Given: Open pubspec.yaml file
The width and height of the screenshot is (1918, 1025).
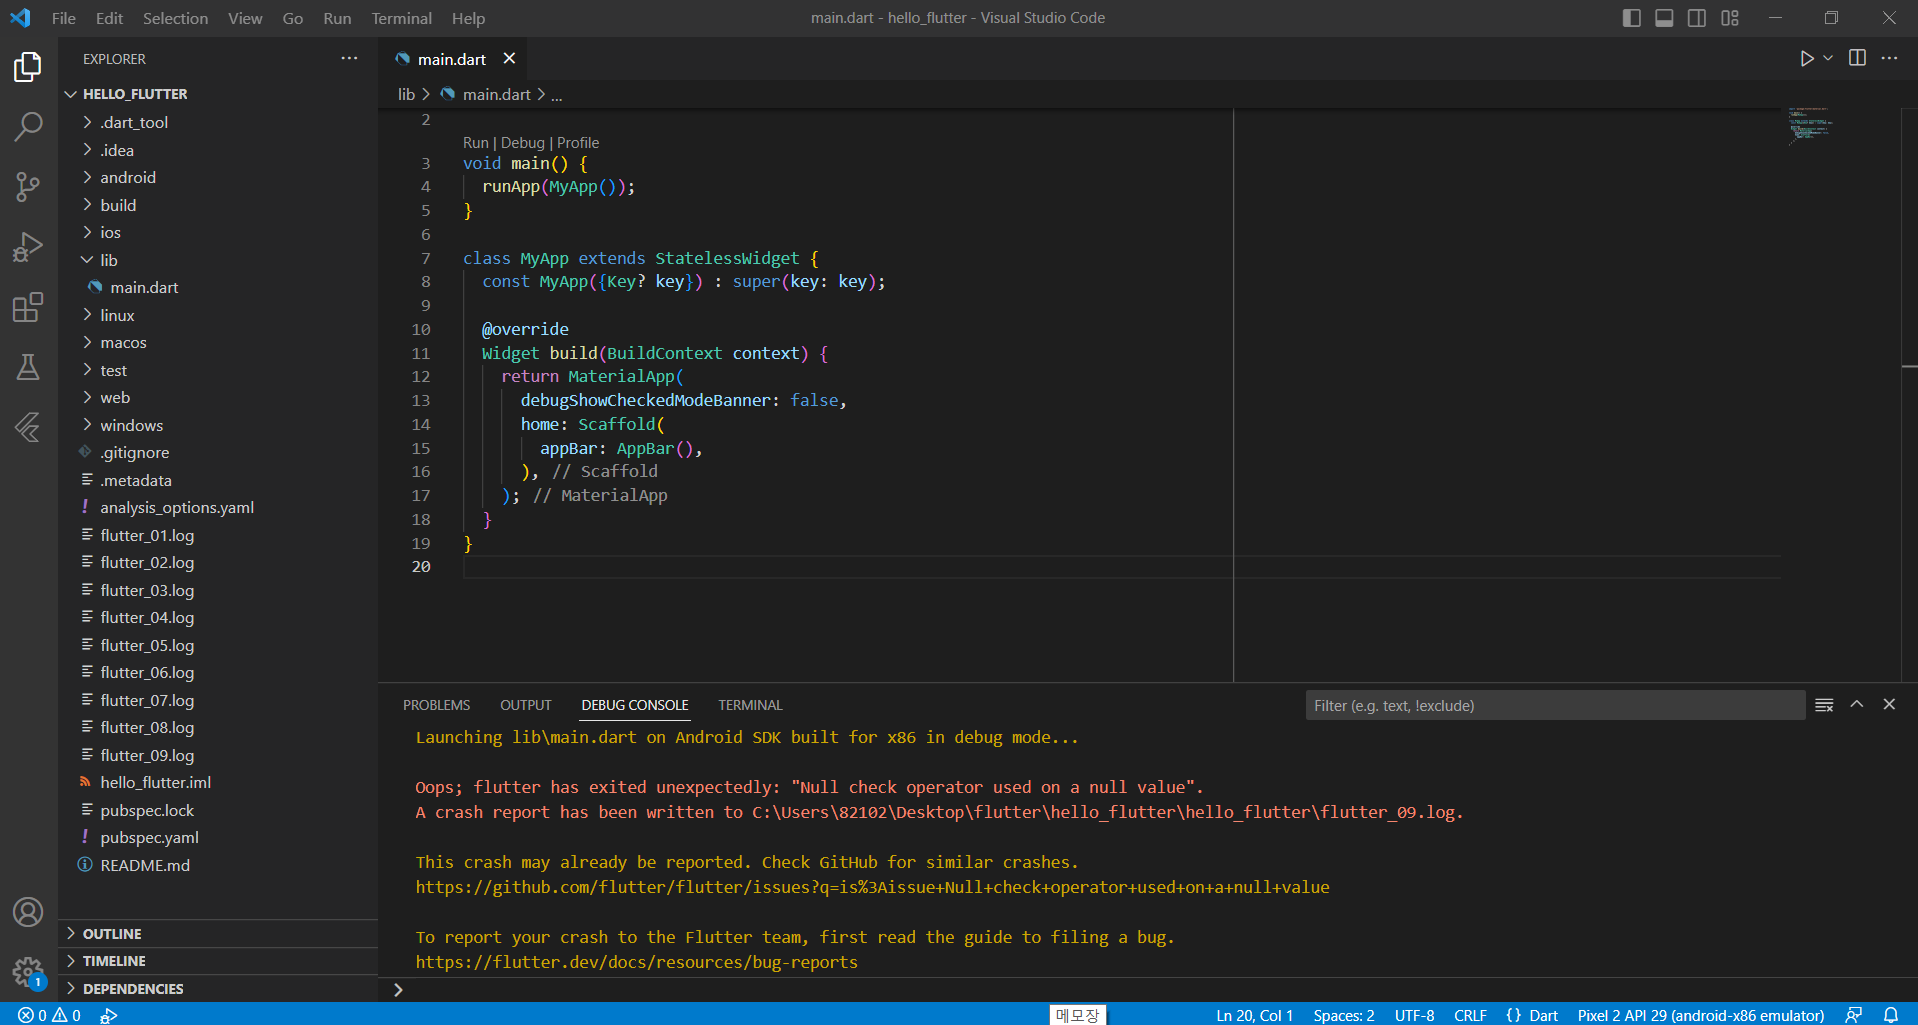Looking at the screenshot, I should click(x=149, y=838).
